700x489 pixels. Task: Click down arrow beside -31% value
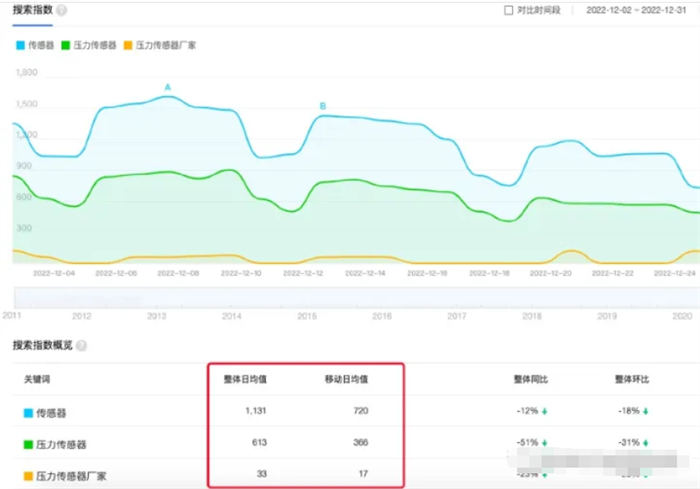click(x=647, y=441)
